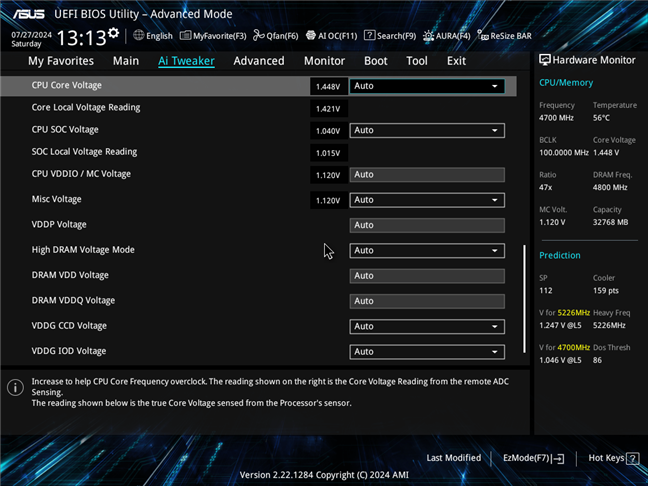Click VDDP Voltage Auto field
The image size is (648, 486).
click(427, 225)
